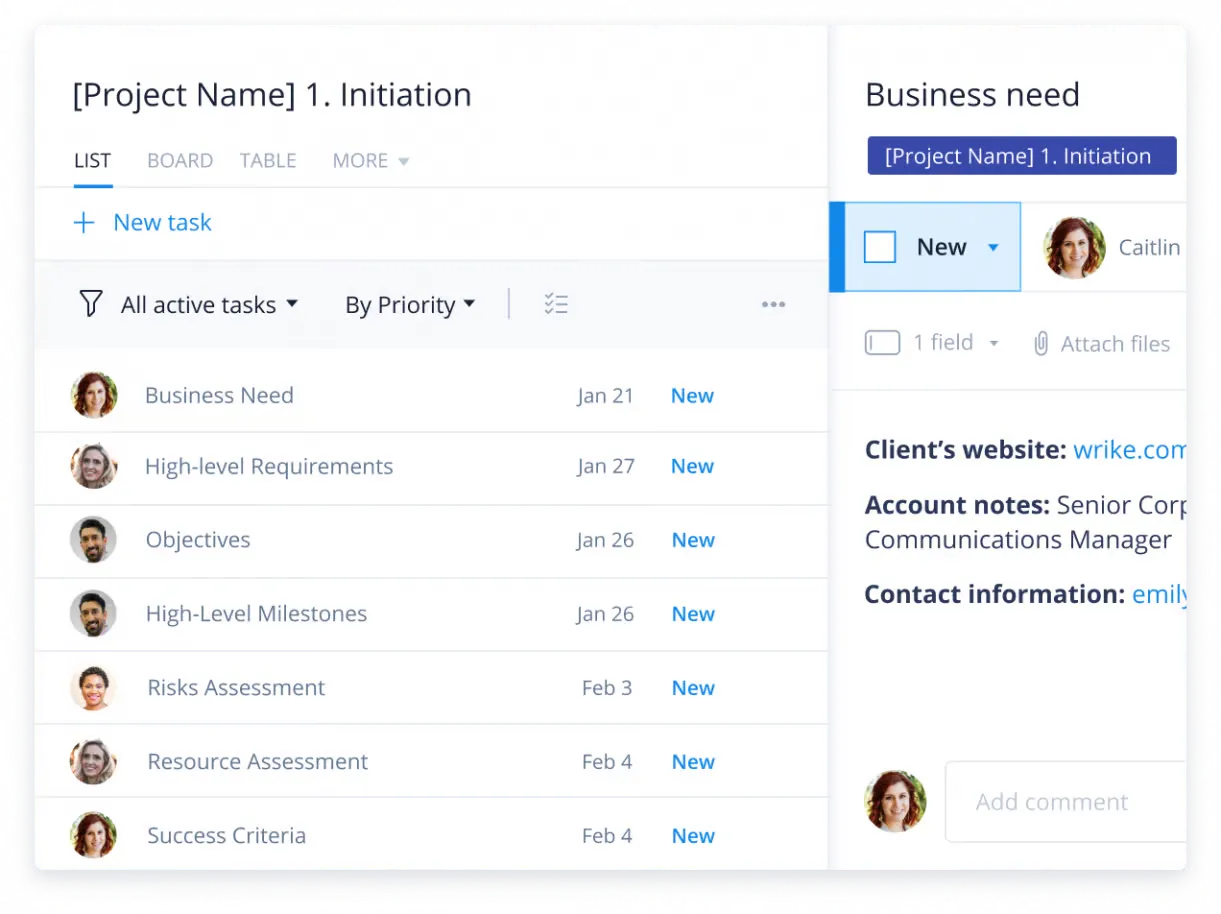Switch to the LIST tab
This screenshot has height=914, width=1221.
point(92,160)
